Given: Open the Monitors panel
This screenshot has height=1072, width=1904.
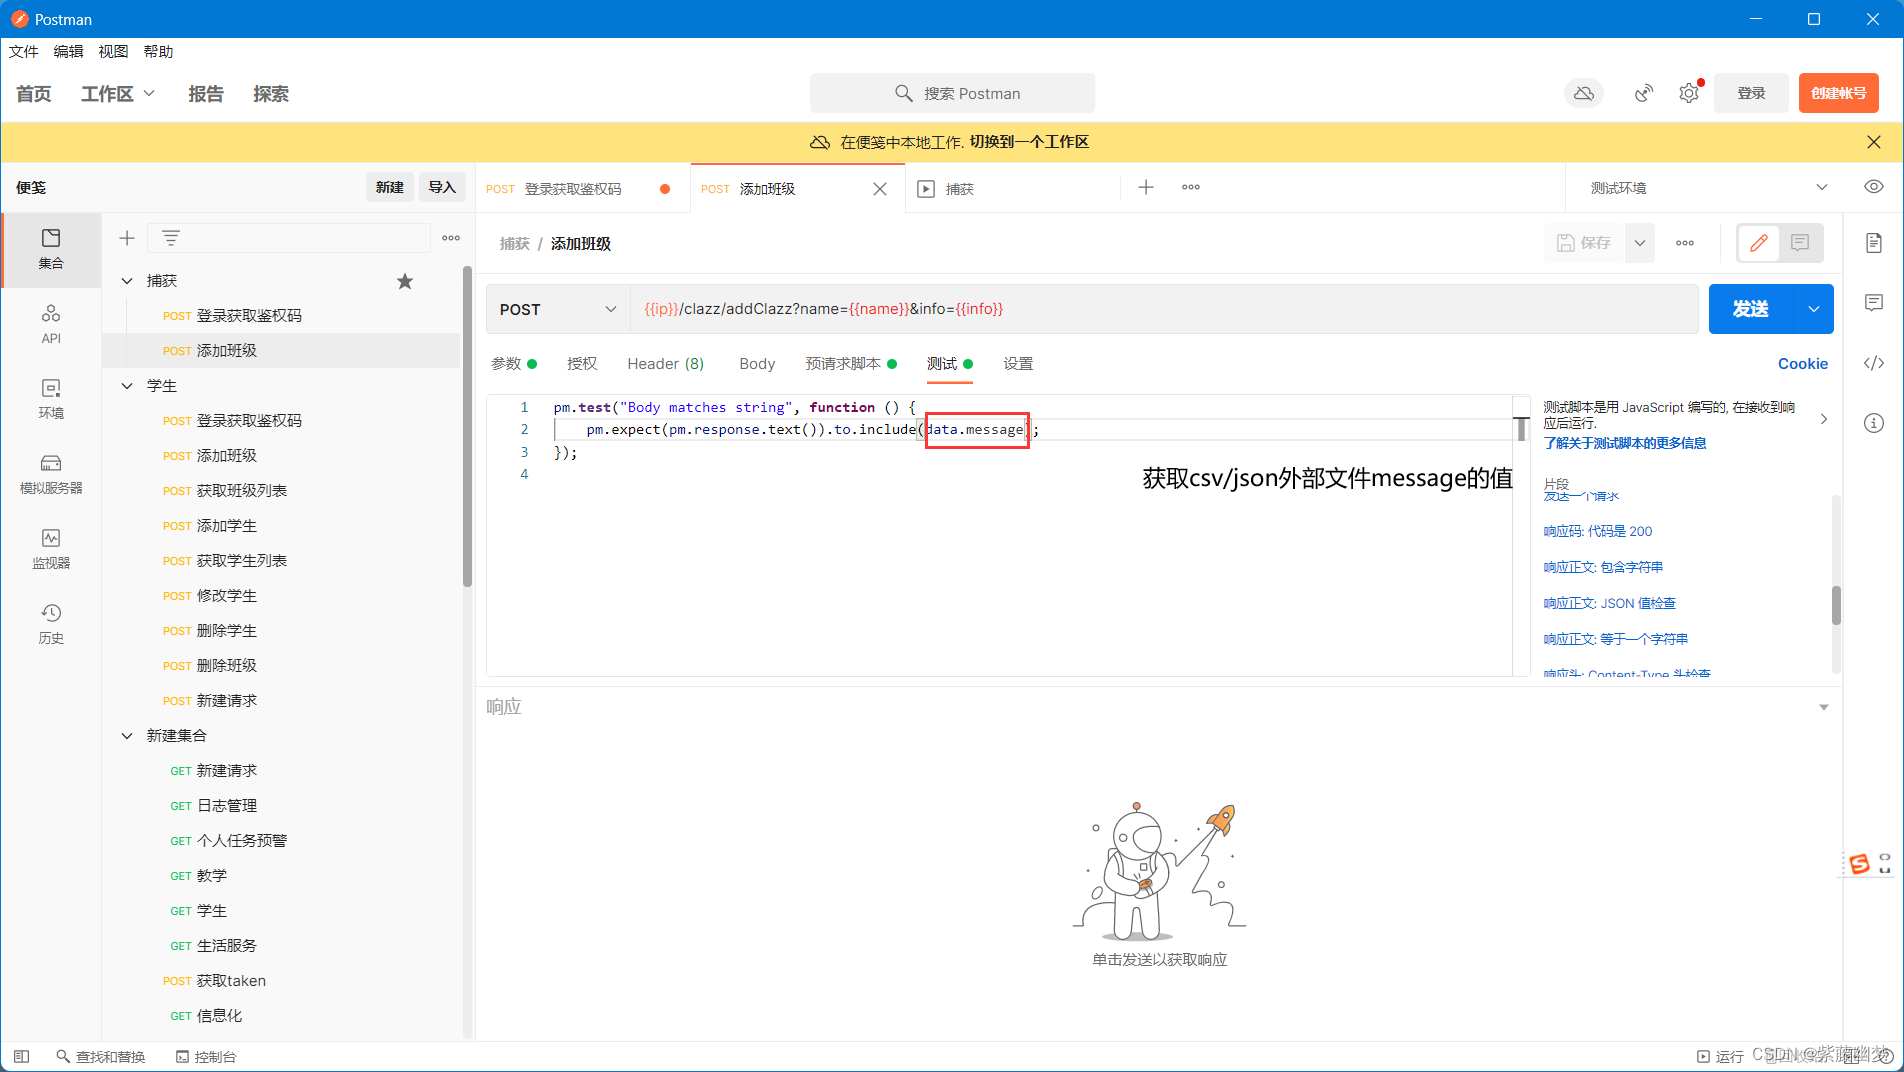Looking at the screenshot, I should pos(51,549).
